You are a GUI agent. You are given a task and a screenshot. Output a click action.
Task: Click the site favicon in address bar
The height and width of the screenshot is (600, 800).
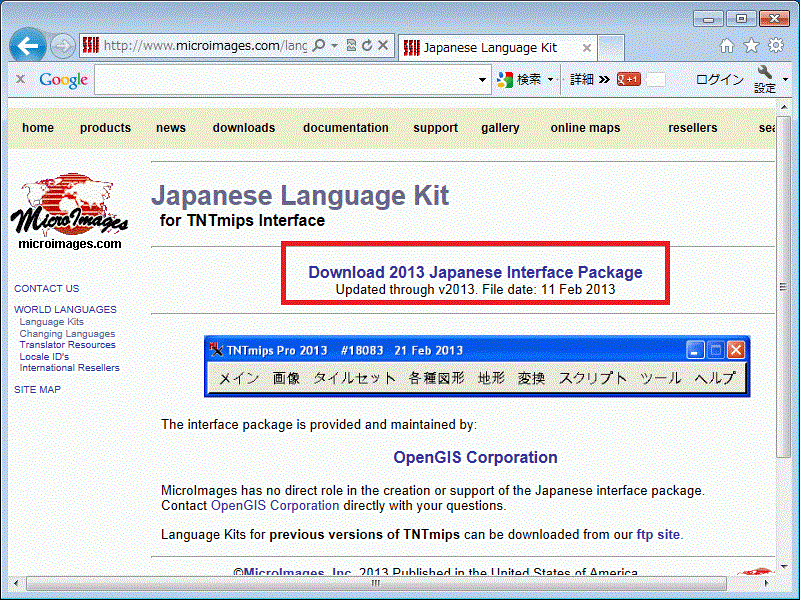91,46
